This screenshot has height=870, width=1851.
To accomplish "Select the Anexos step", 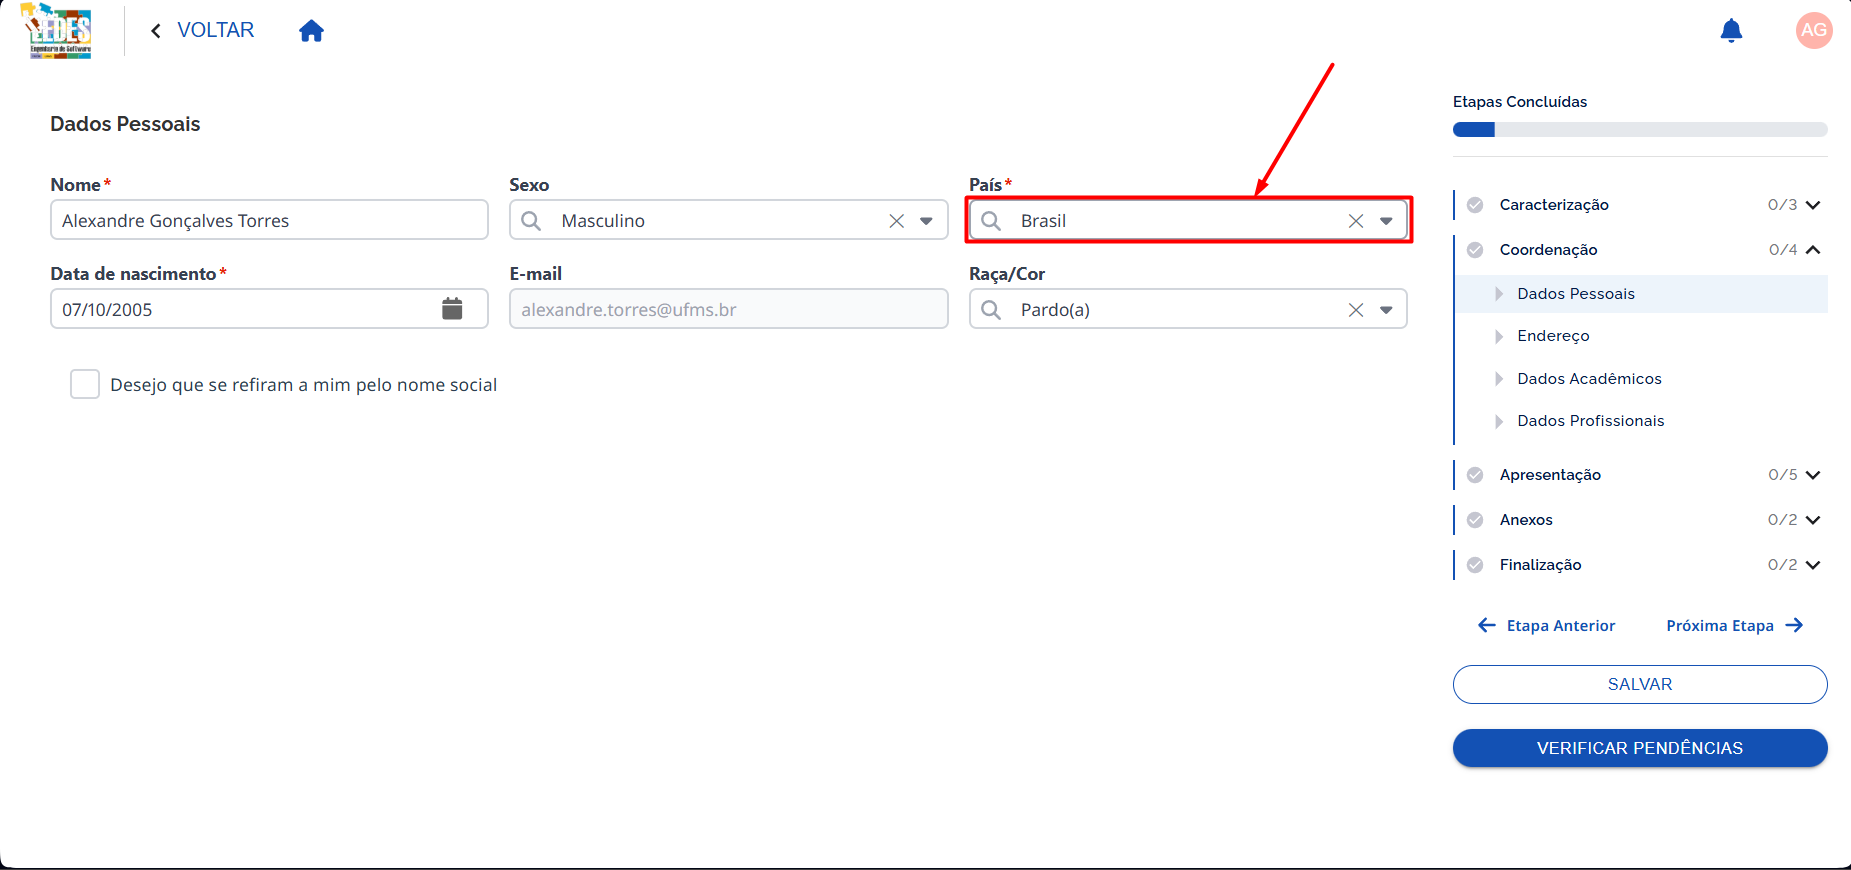I will [x=1526, y=520].
